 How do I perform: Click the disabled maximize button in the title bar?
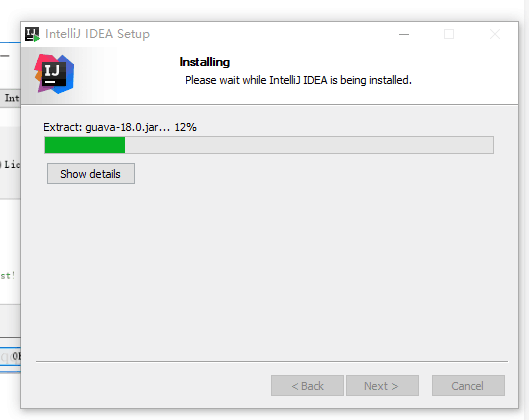(x=449, y=34)
